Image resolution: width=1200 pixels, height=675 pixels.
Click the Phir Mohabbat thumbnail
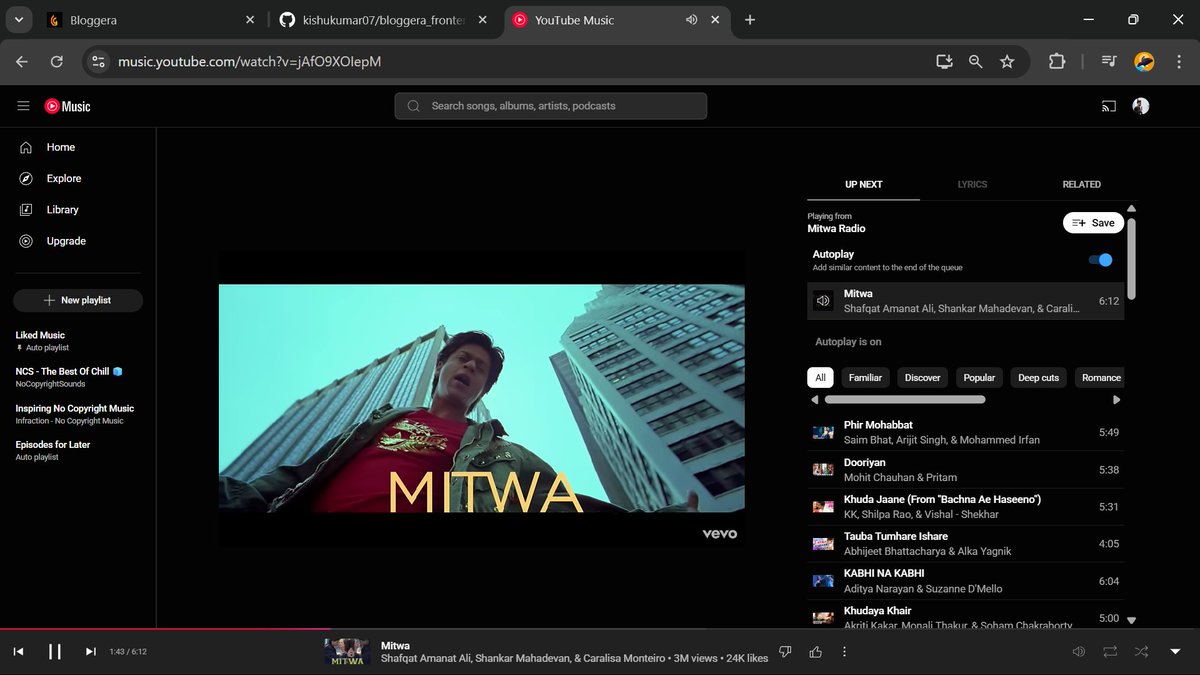tap(823, 433)
